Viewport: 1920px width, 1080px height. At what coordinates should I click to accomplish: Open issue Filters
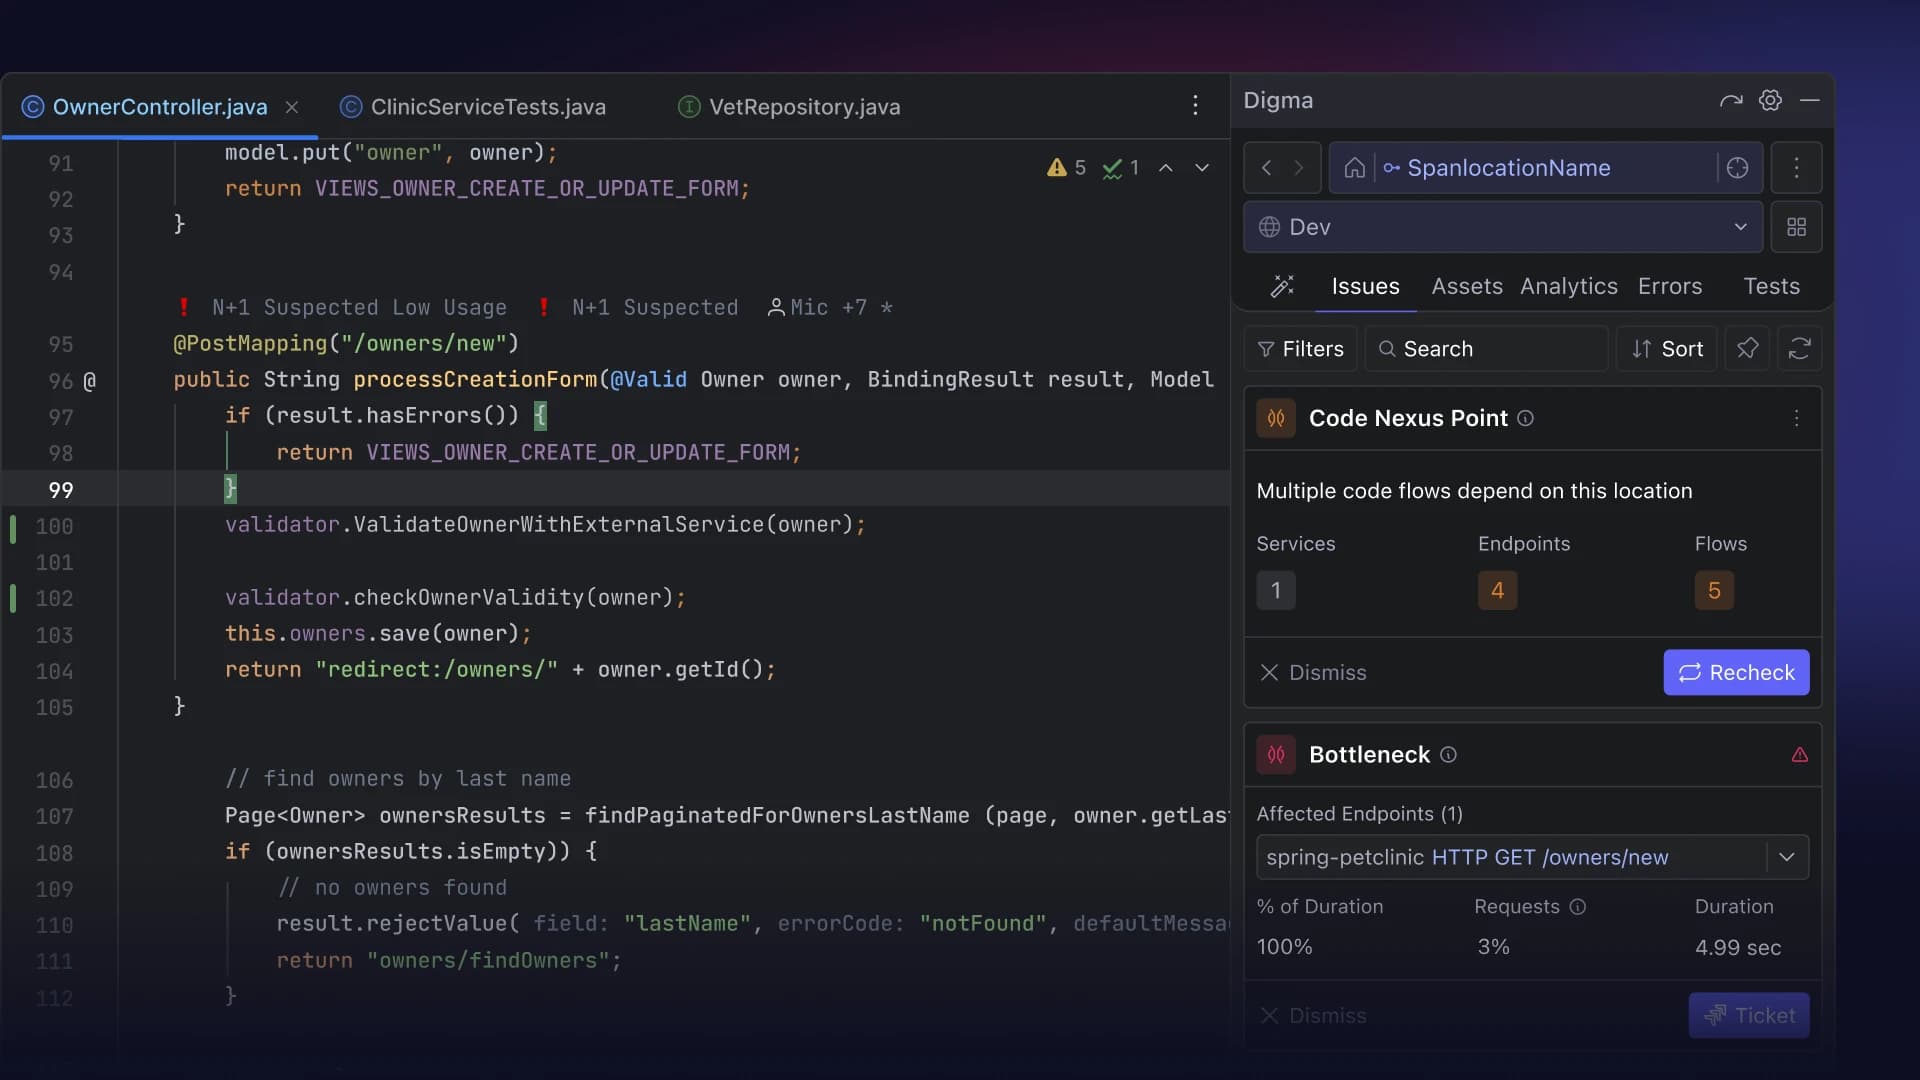1300,349
